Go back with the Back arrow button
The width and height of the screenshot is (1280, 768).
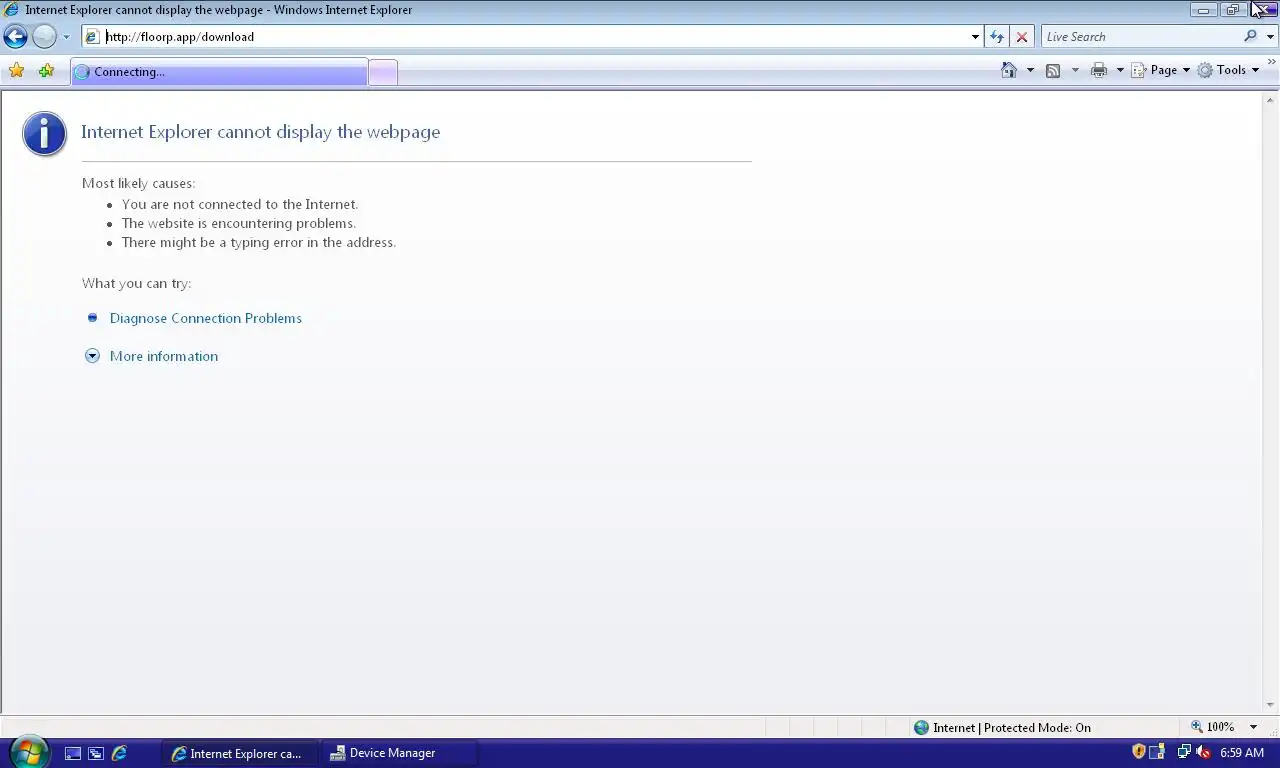point(15,37)
